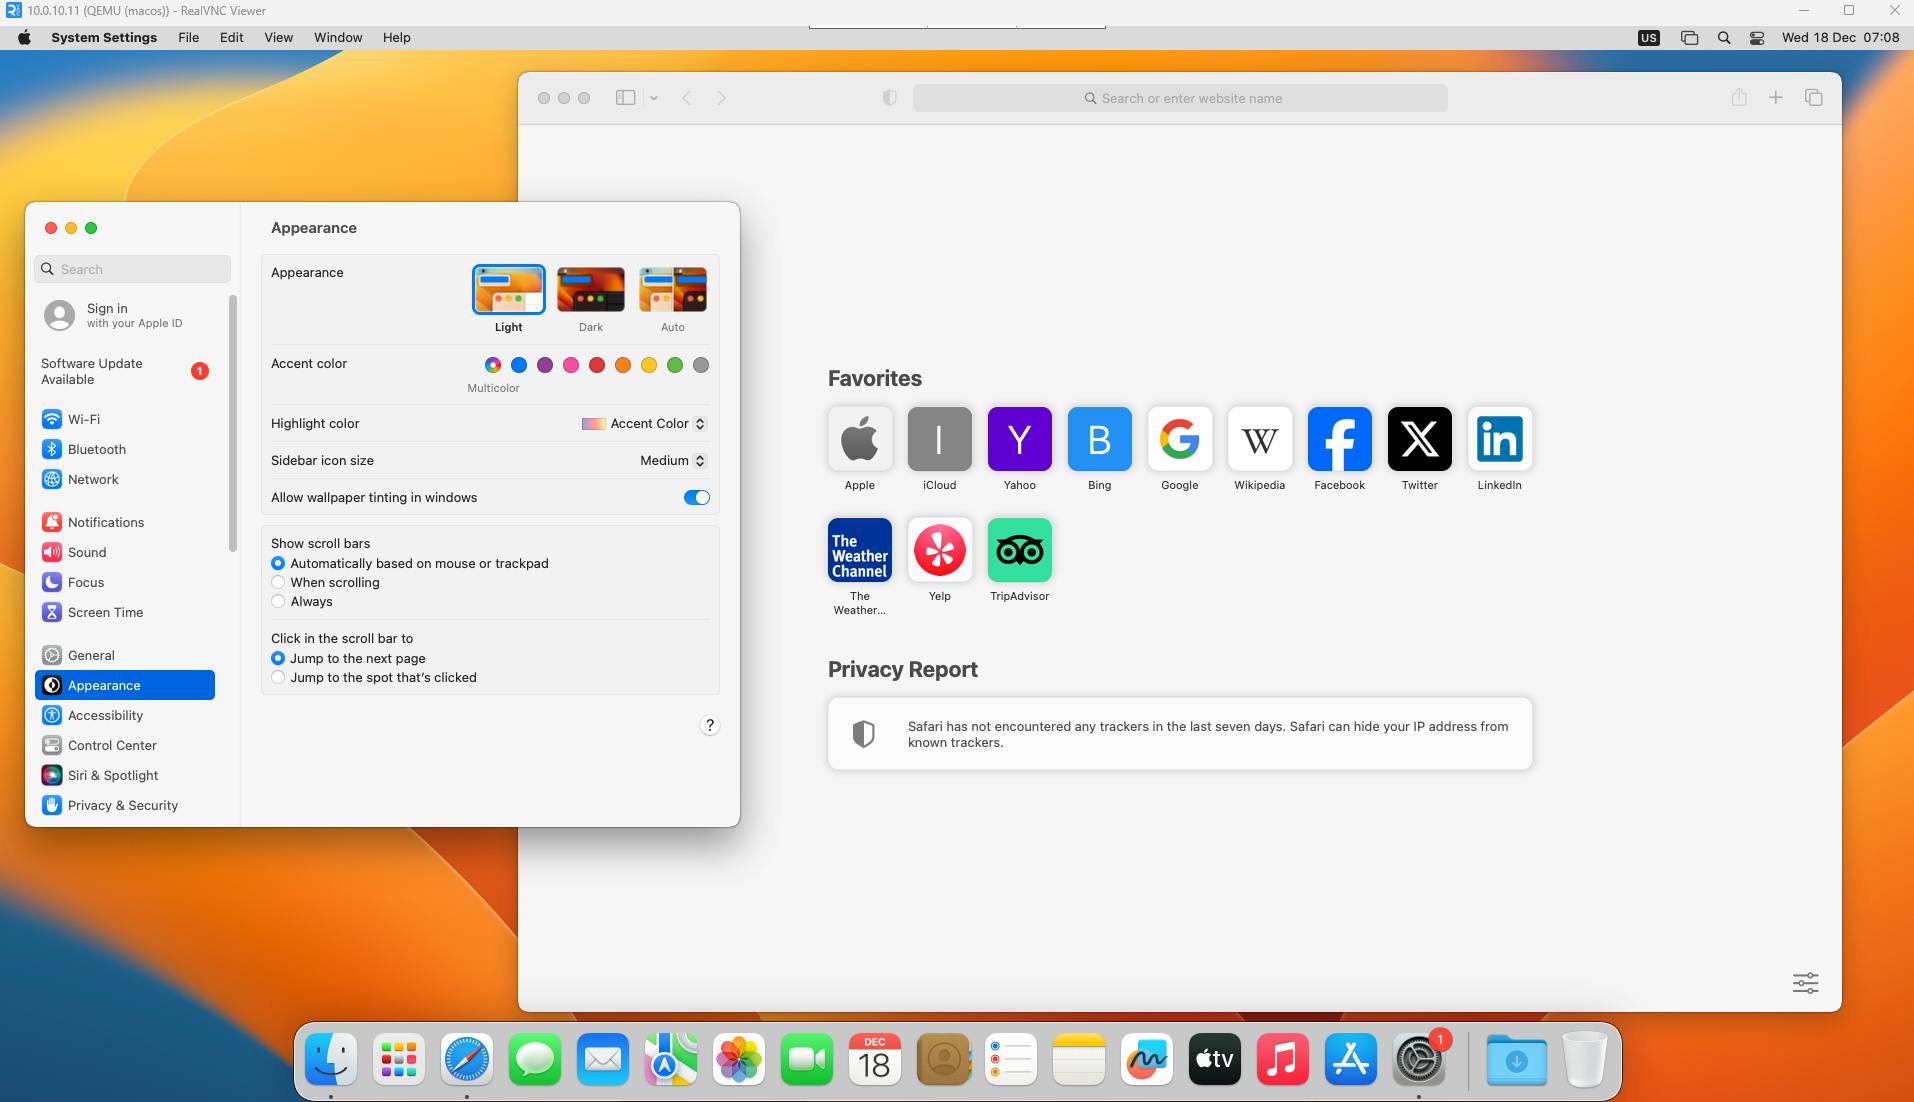The height and width of the screenshot is (1102, 1914).
Task: Choose Green accent color swatch
Action: pos(675,365)
